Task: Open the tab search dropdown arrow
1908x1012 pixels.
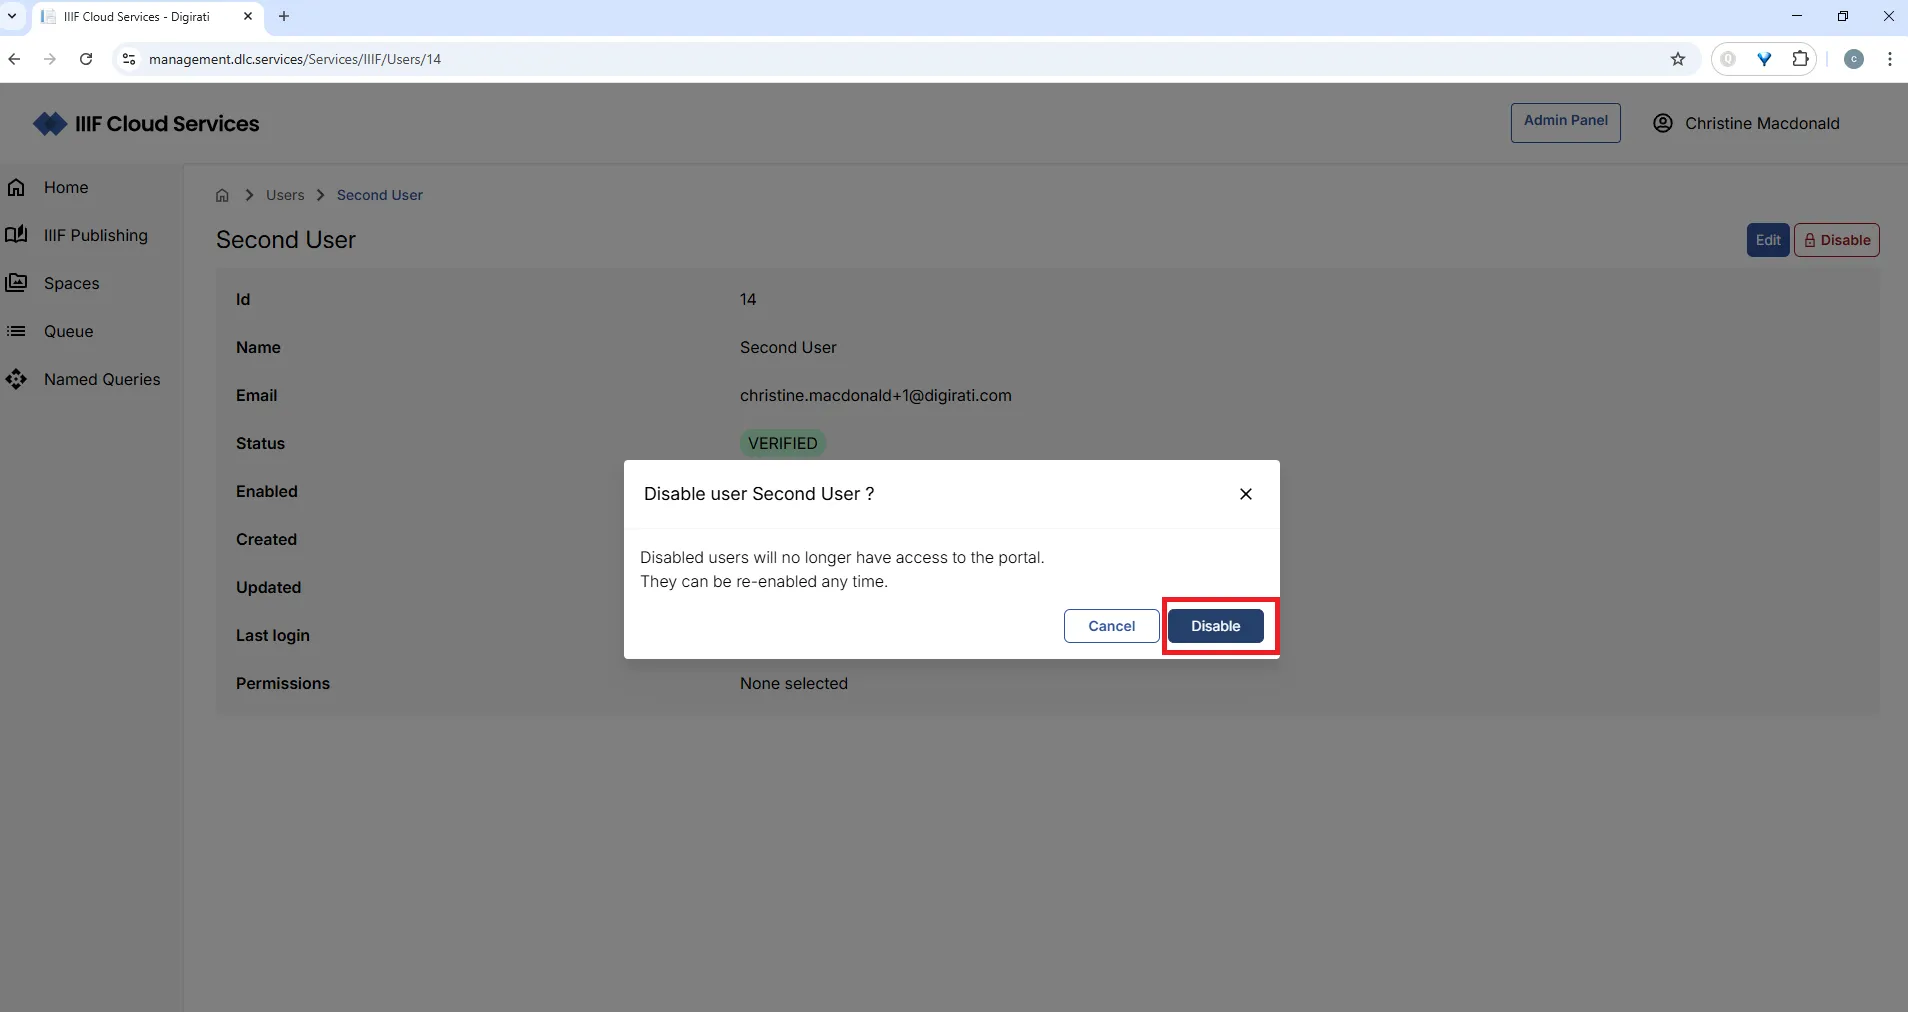Action: 13,16
